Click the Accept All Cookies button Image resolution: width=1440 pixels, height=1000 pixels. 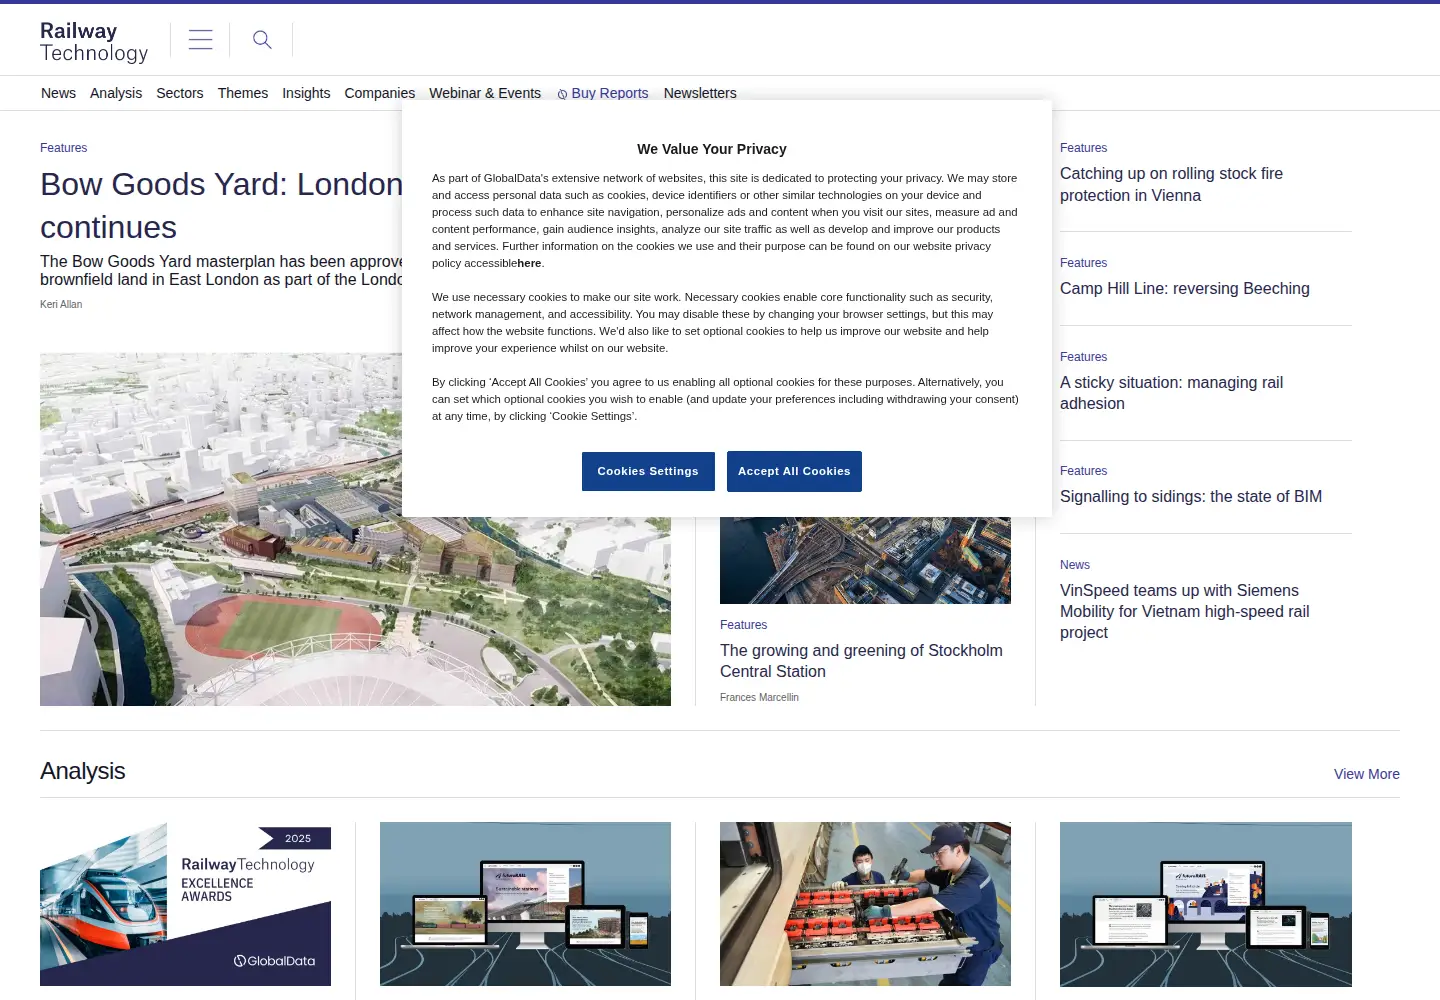[x=794, y=471]
